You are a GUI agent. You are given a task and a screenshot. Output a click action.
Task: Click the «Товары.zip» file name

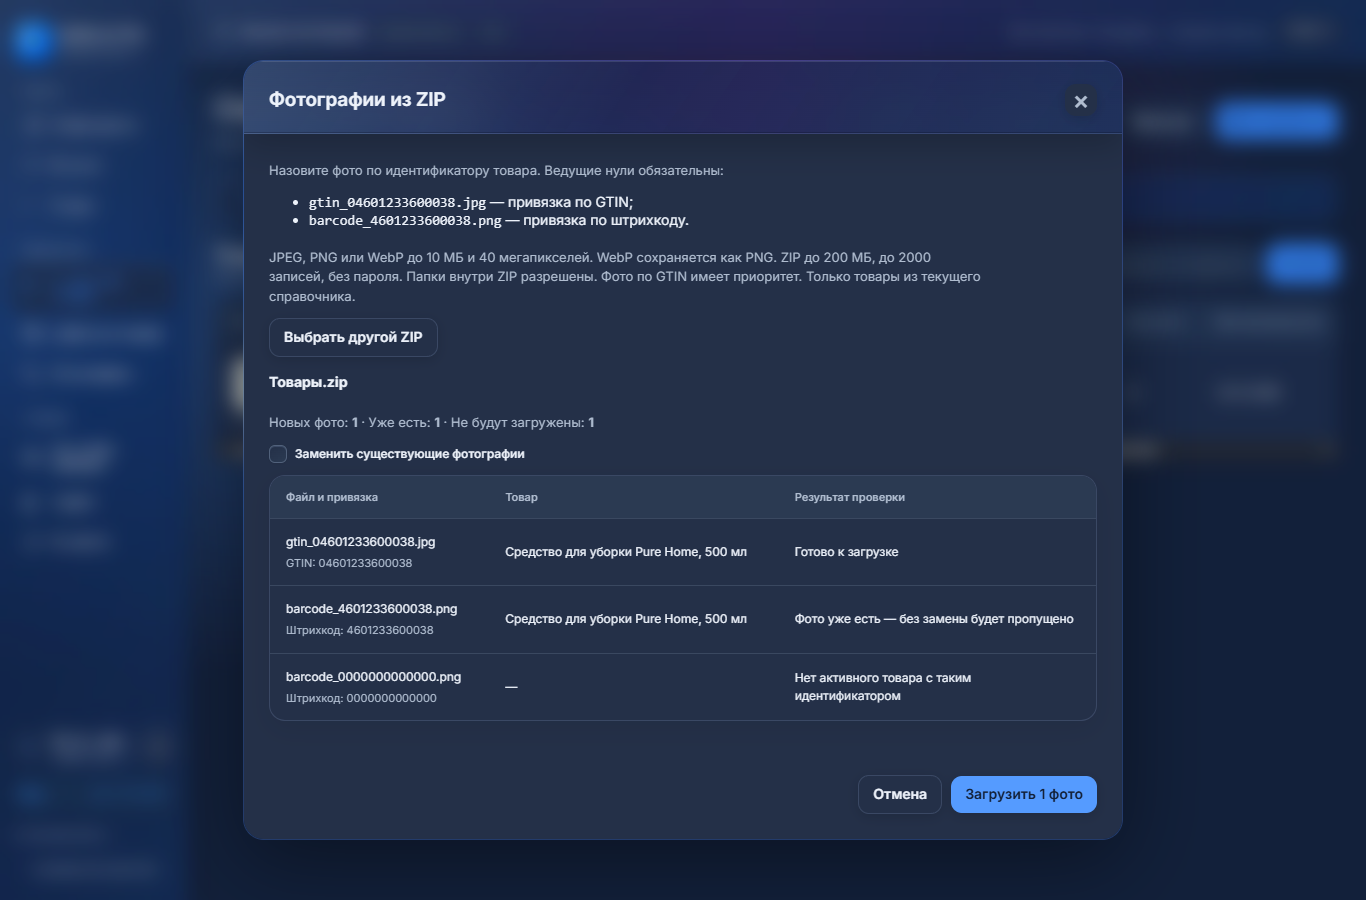click(308, 382)
